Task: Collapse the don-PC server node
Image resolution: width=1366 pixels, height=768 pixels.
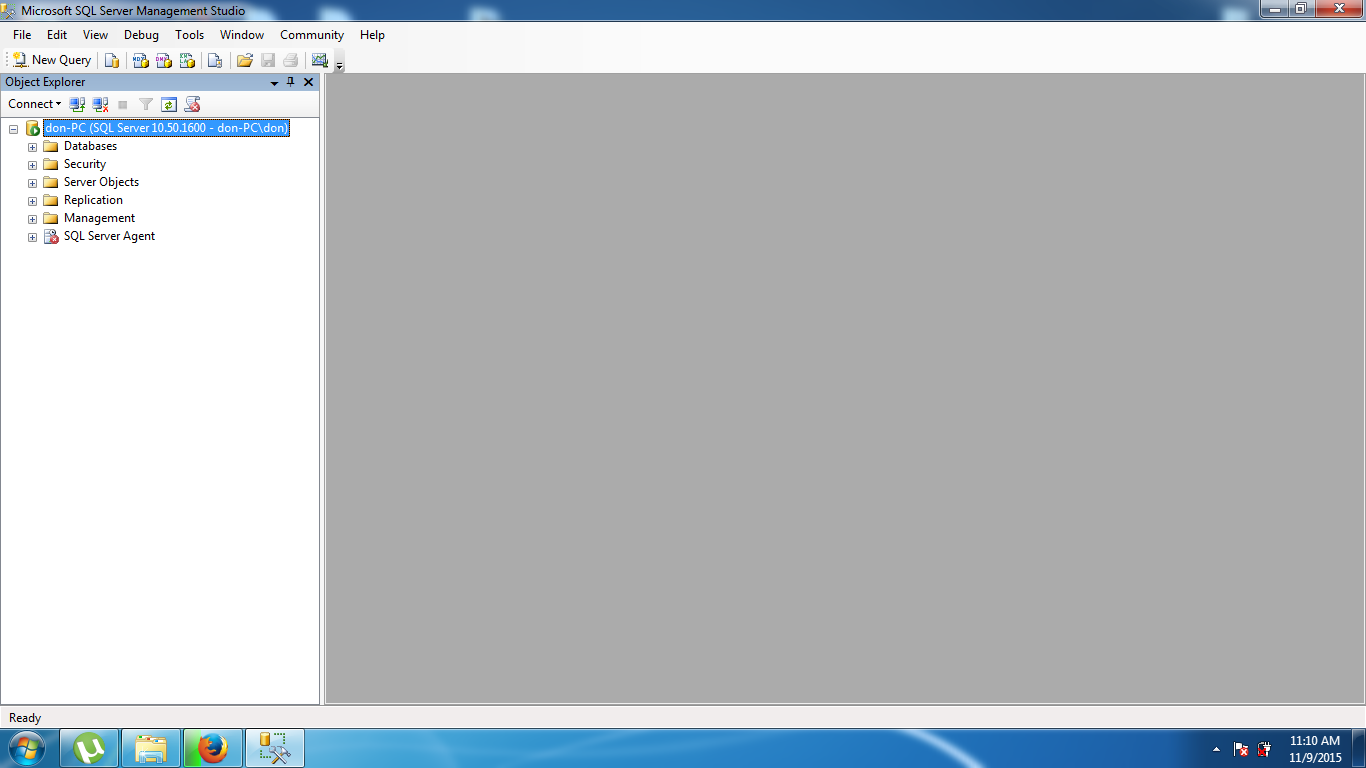Action: pyautogui.click(x=14, y=129)
